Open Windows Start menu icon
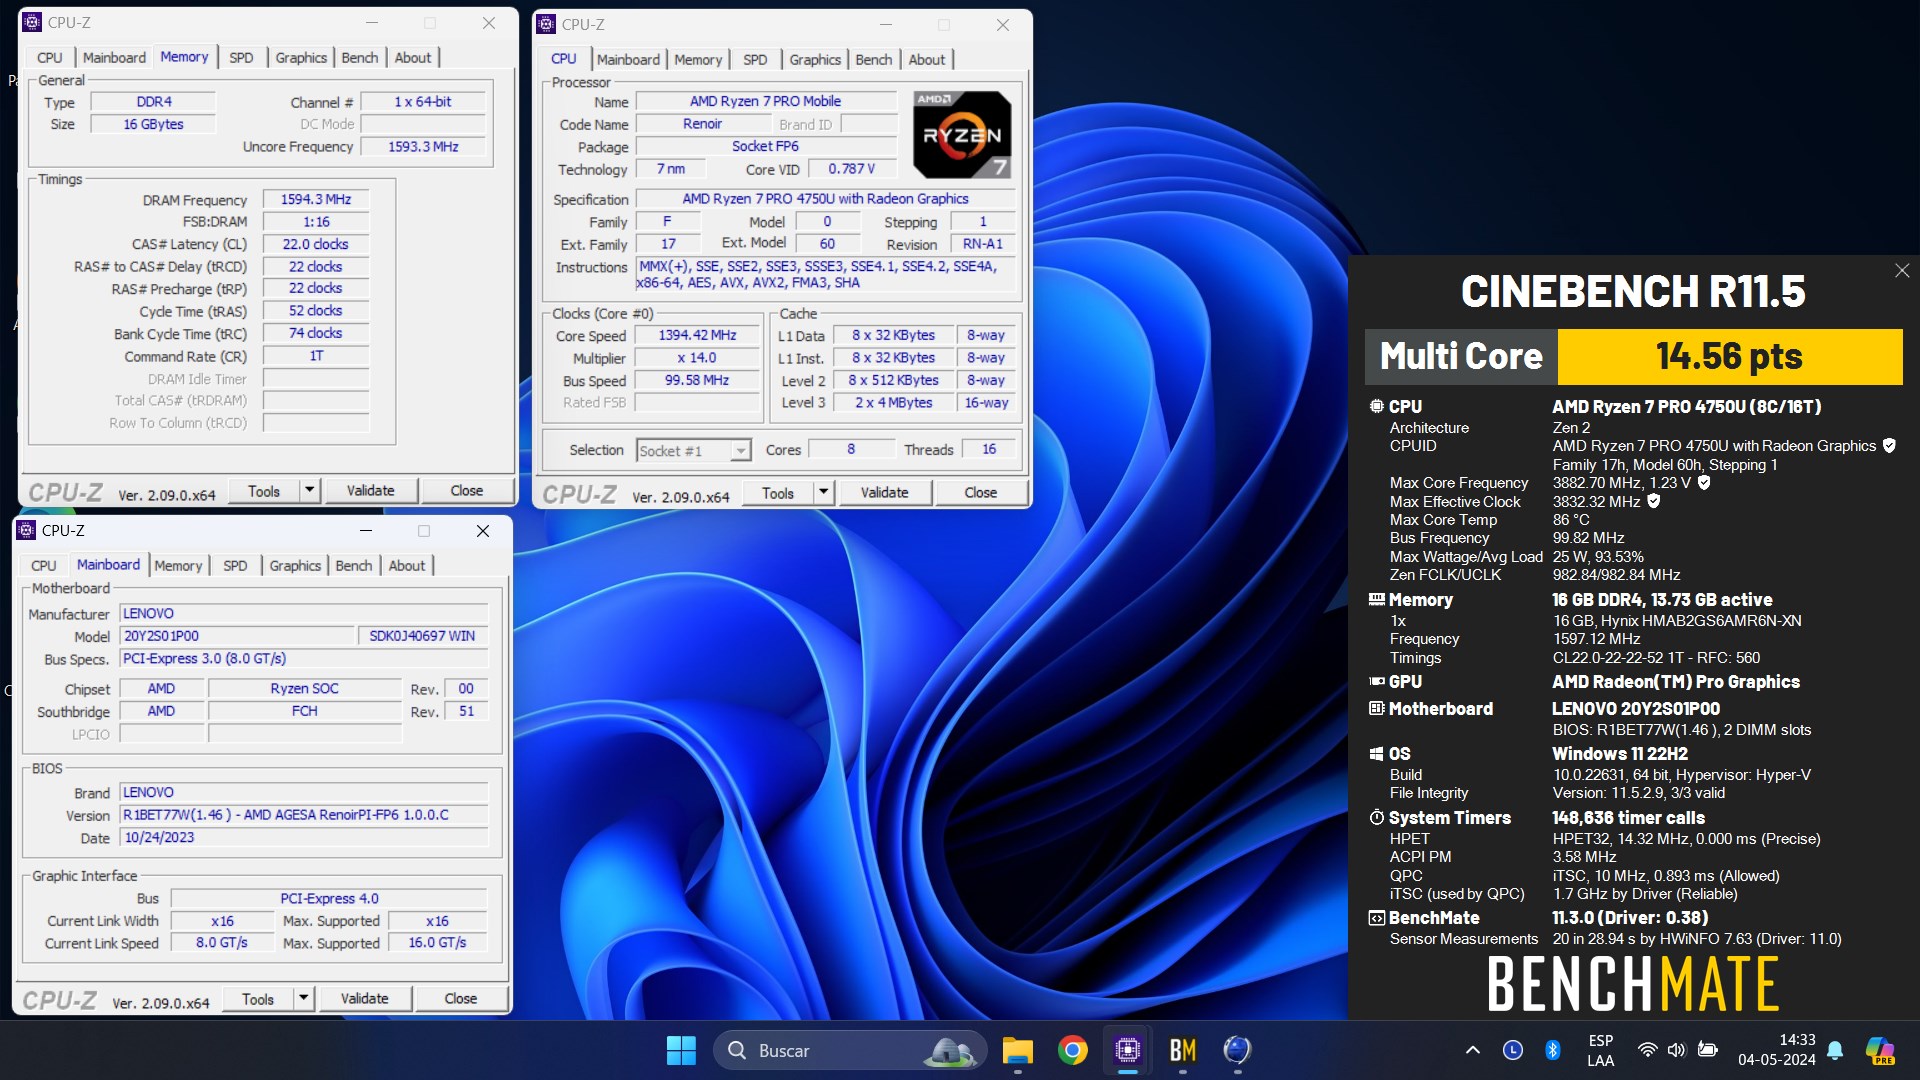Viewport: 1920px width, 1080px height. pyautogui.click(x=681, y=1050)
